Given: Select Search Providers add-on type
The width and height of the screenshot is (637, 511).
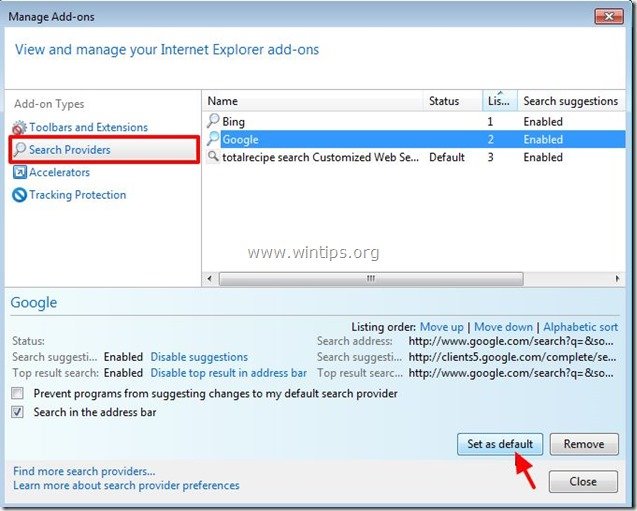Looking at the screenshot, I should 69,149.
